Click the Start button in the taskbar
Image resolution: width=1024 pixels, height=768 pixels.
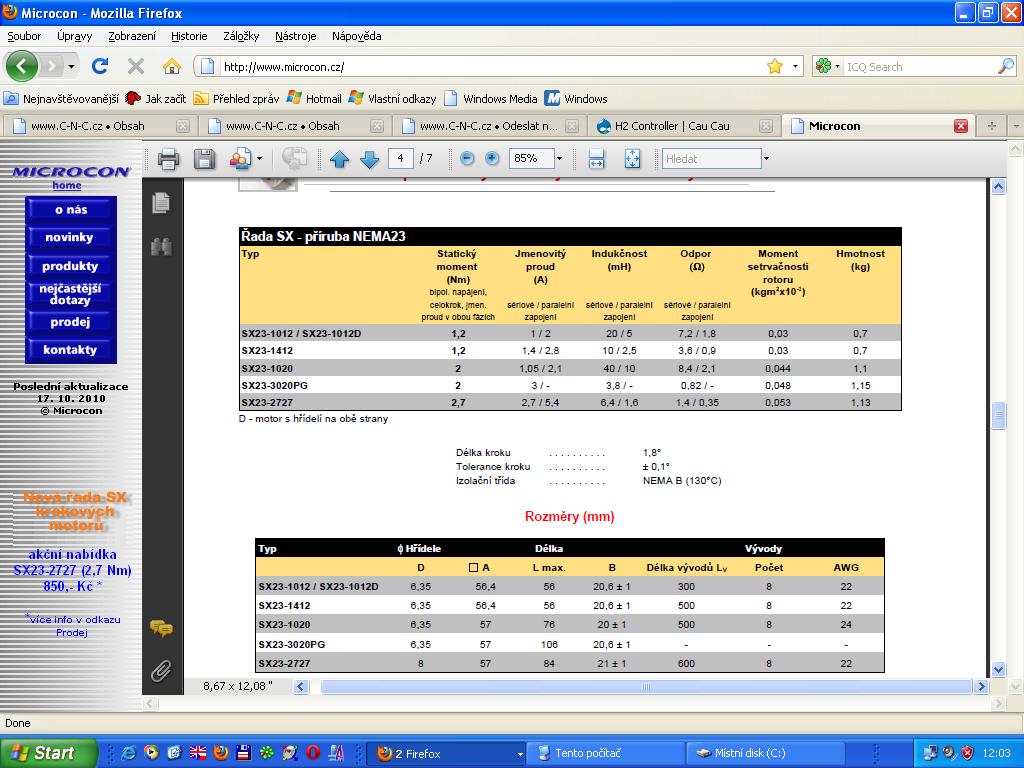[x=48, y=753]
